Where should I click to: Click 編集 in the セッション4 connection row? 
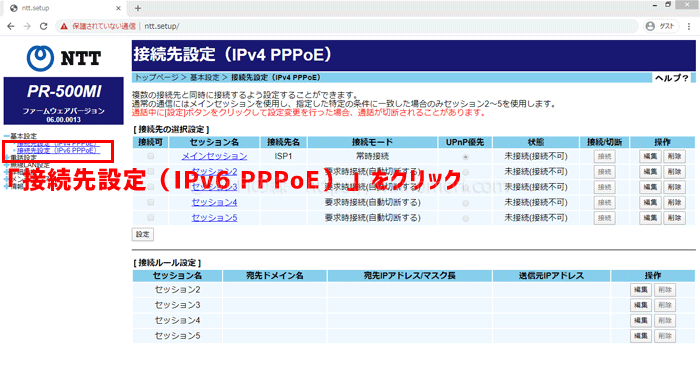(650, 203)
